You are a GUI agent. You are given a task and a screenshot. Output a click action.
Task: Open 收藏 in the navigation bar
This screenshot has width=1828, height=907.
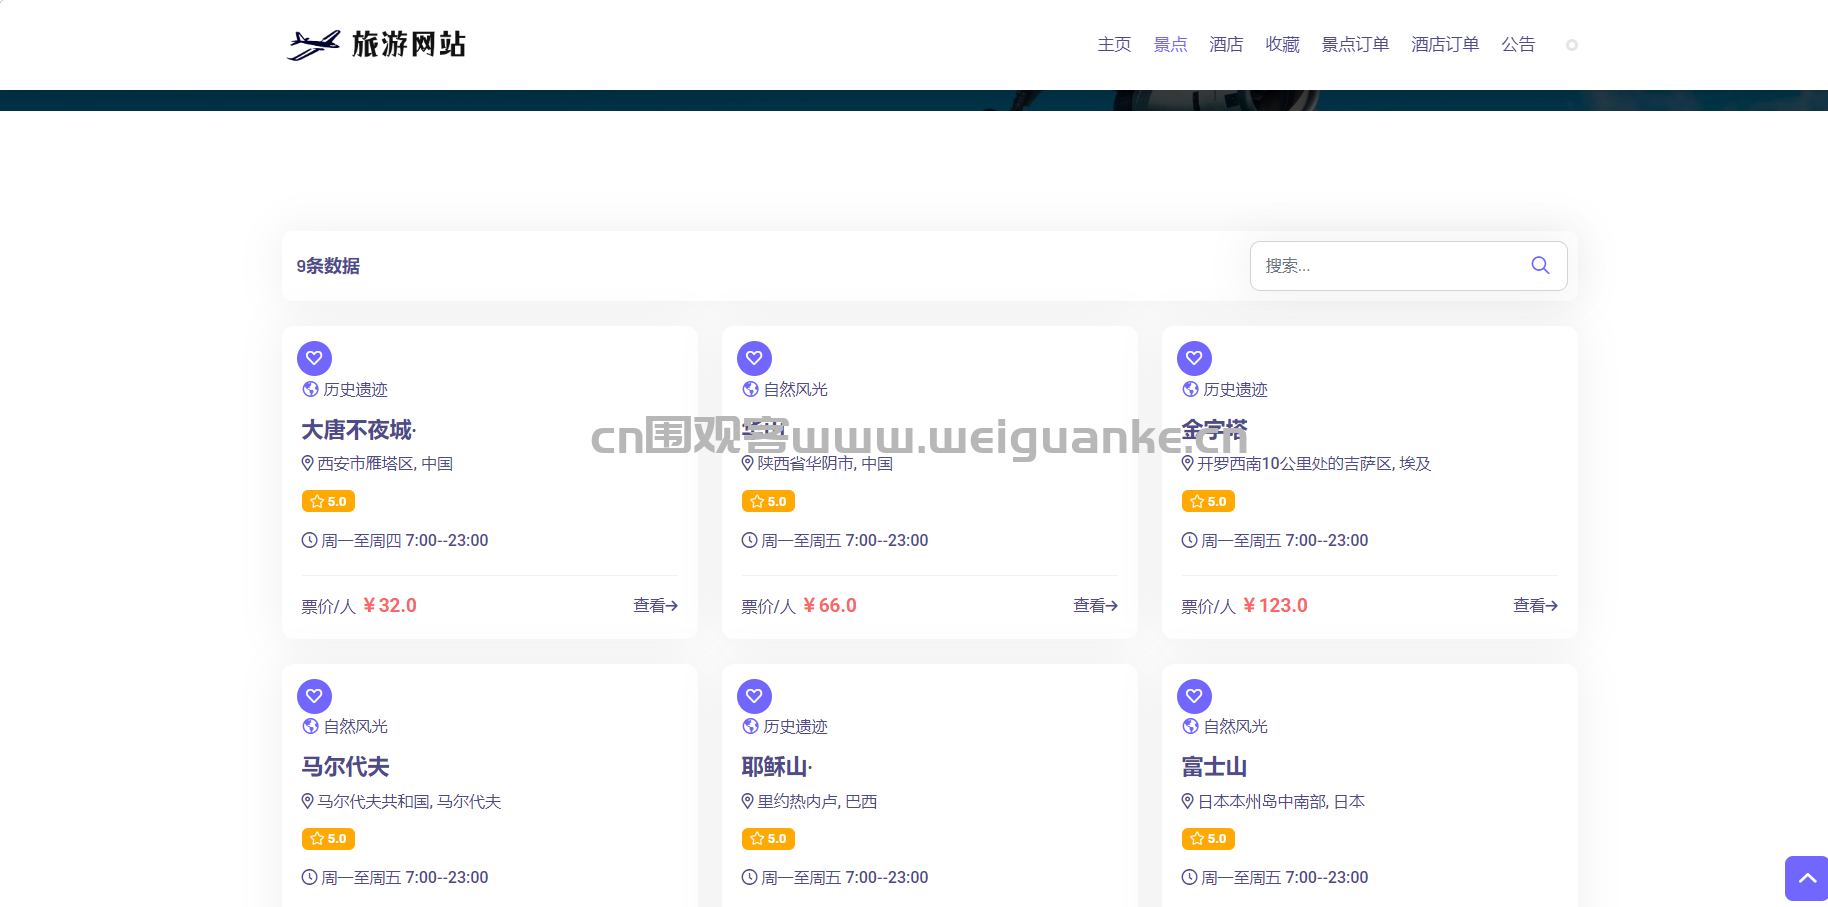coord(1282,45)
